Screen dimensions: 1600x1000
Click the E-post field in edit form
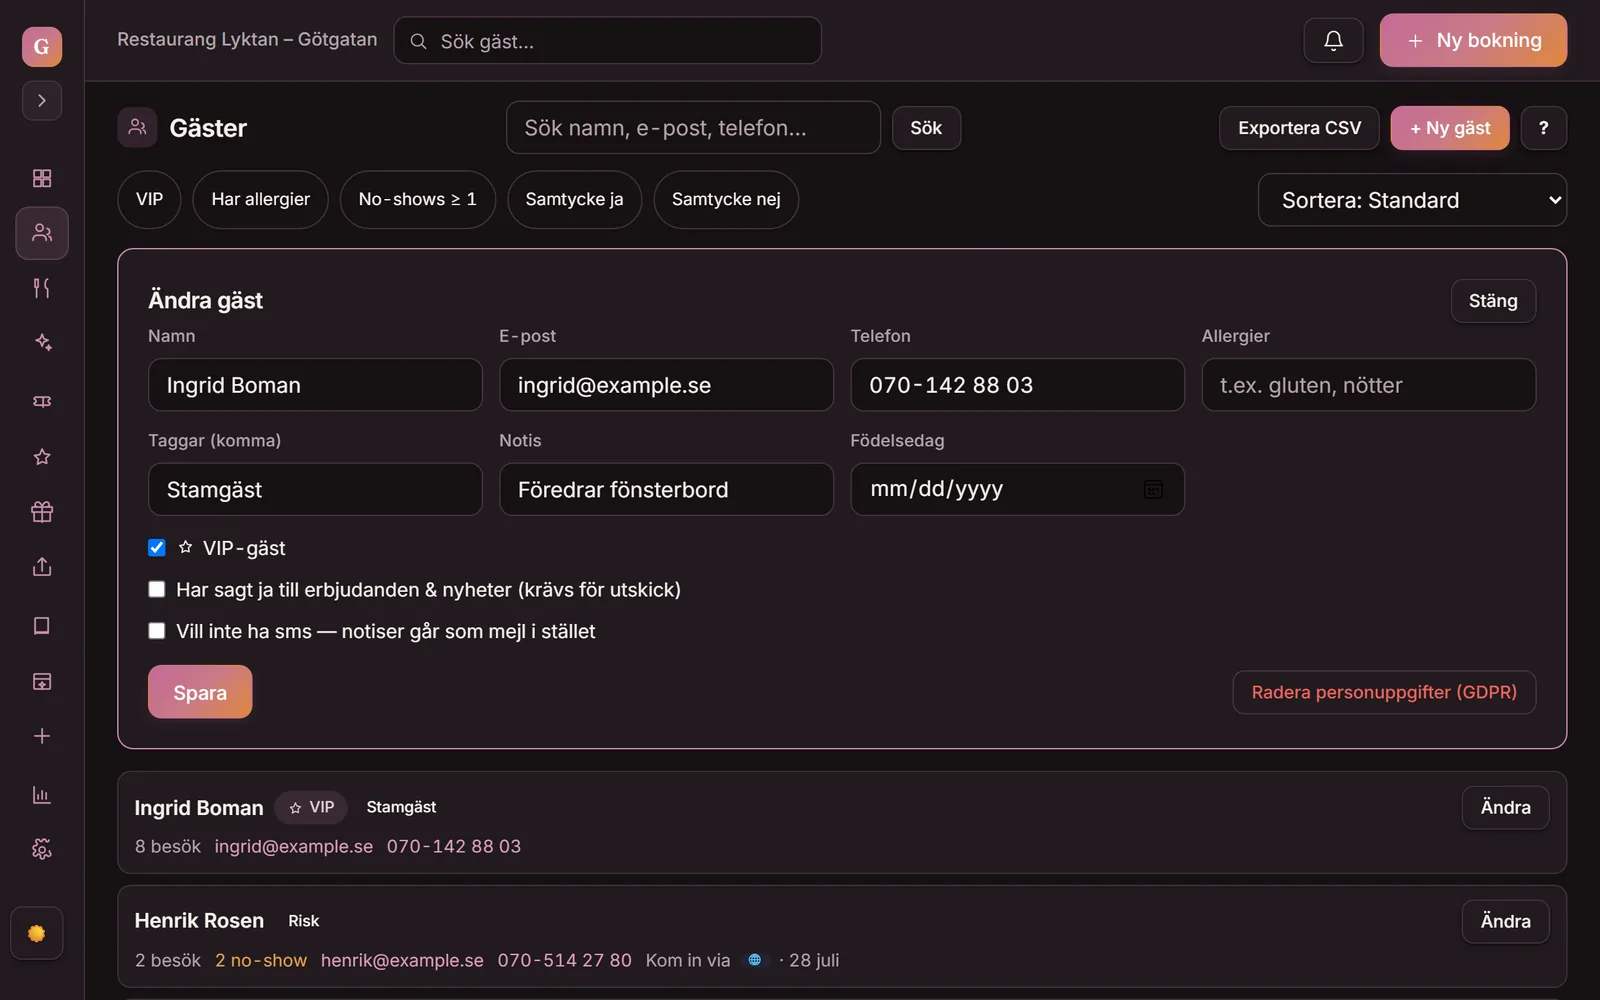(666, 385)
